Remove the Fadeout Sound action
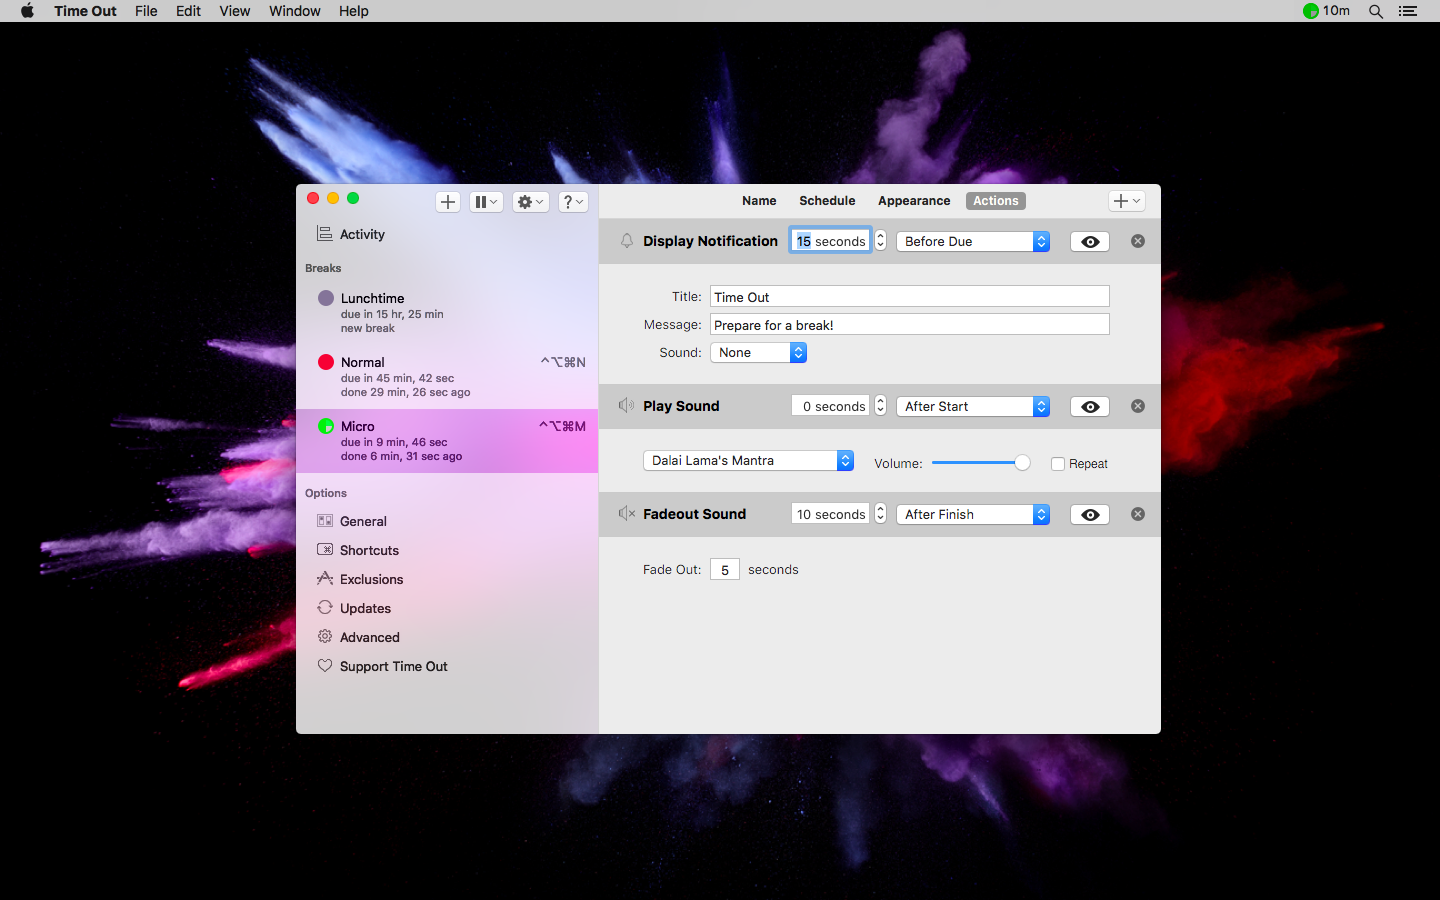The image size is (1440, 900). click(1138, 514)
